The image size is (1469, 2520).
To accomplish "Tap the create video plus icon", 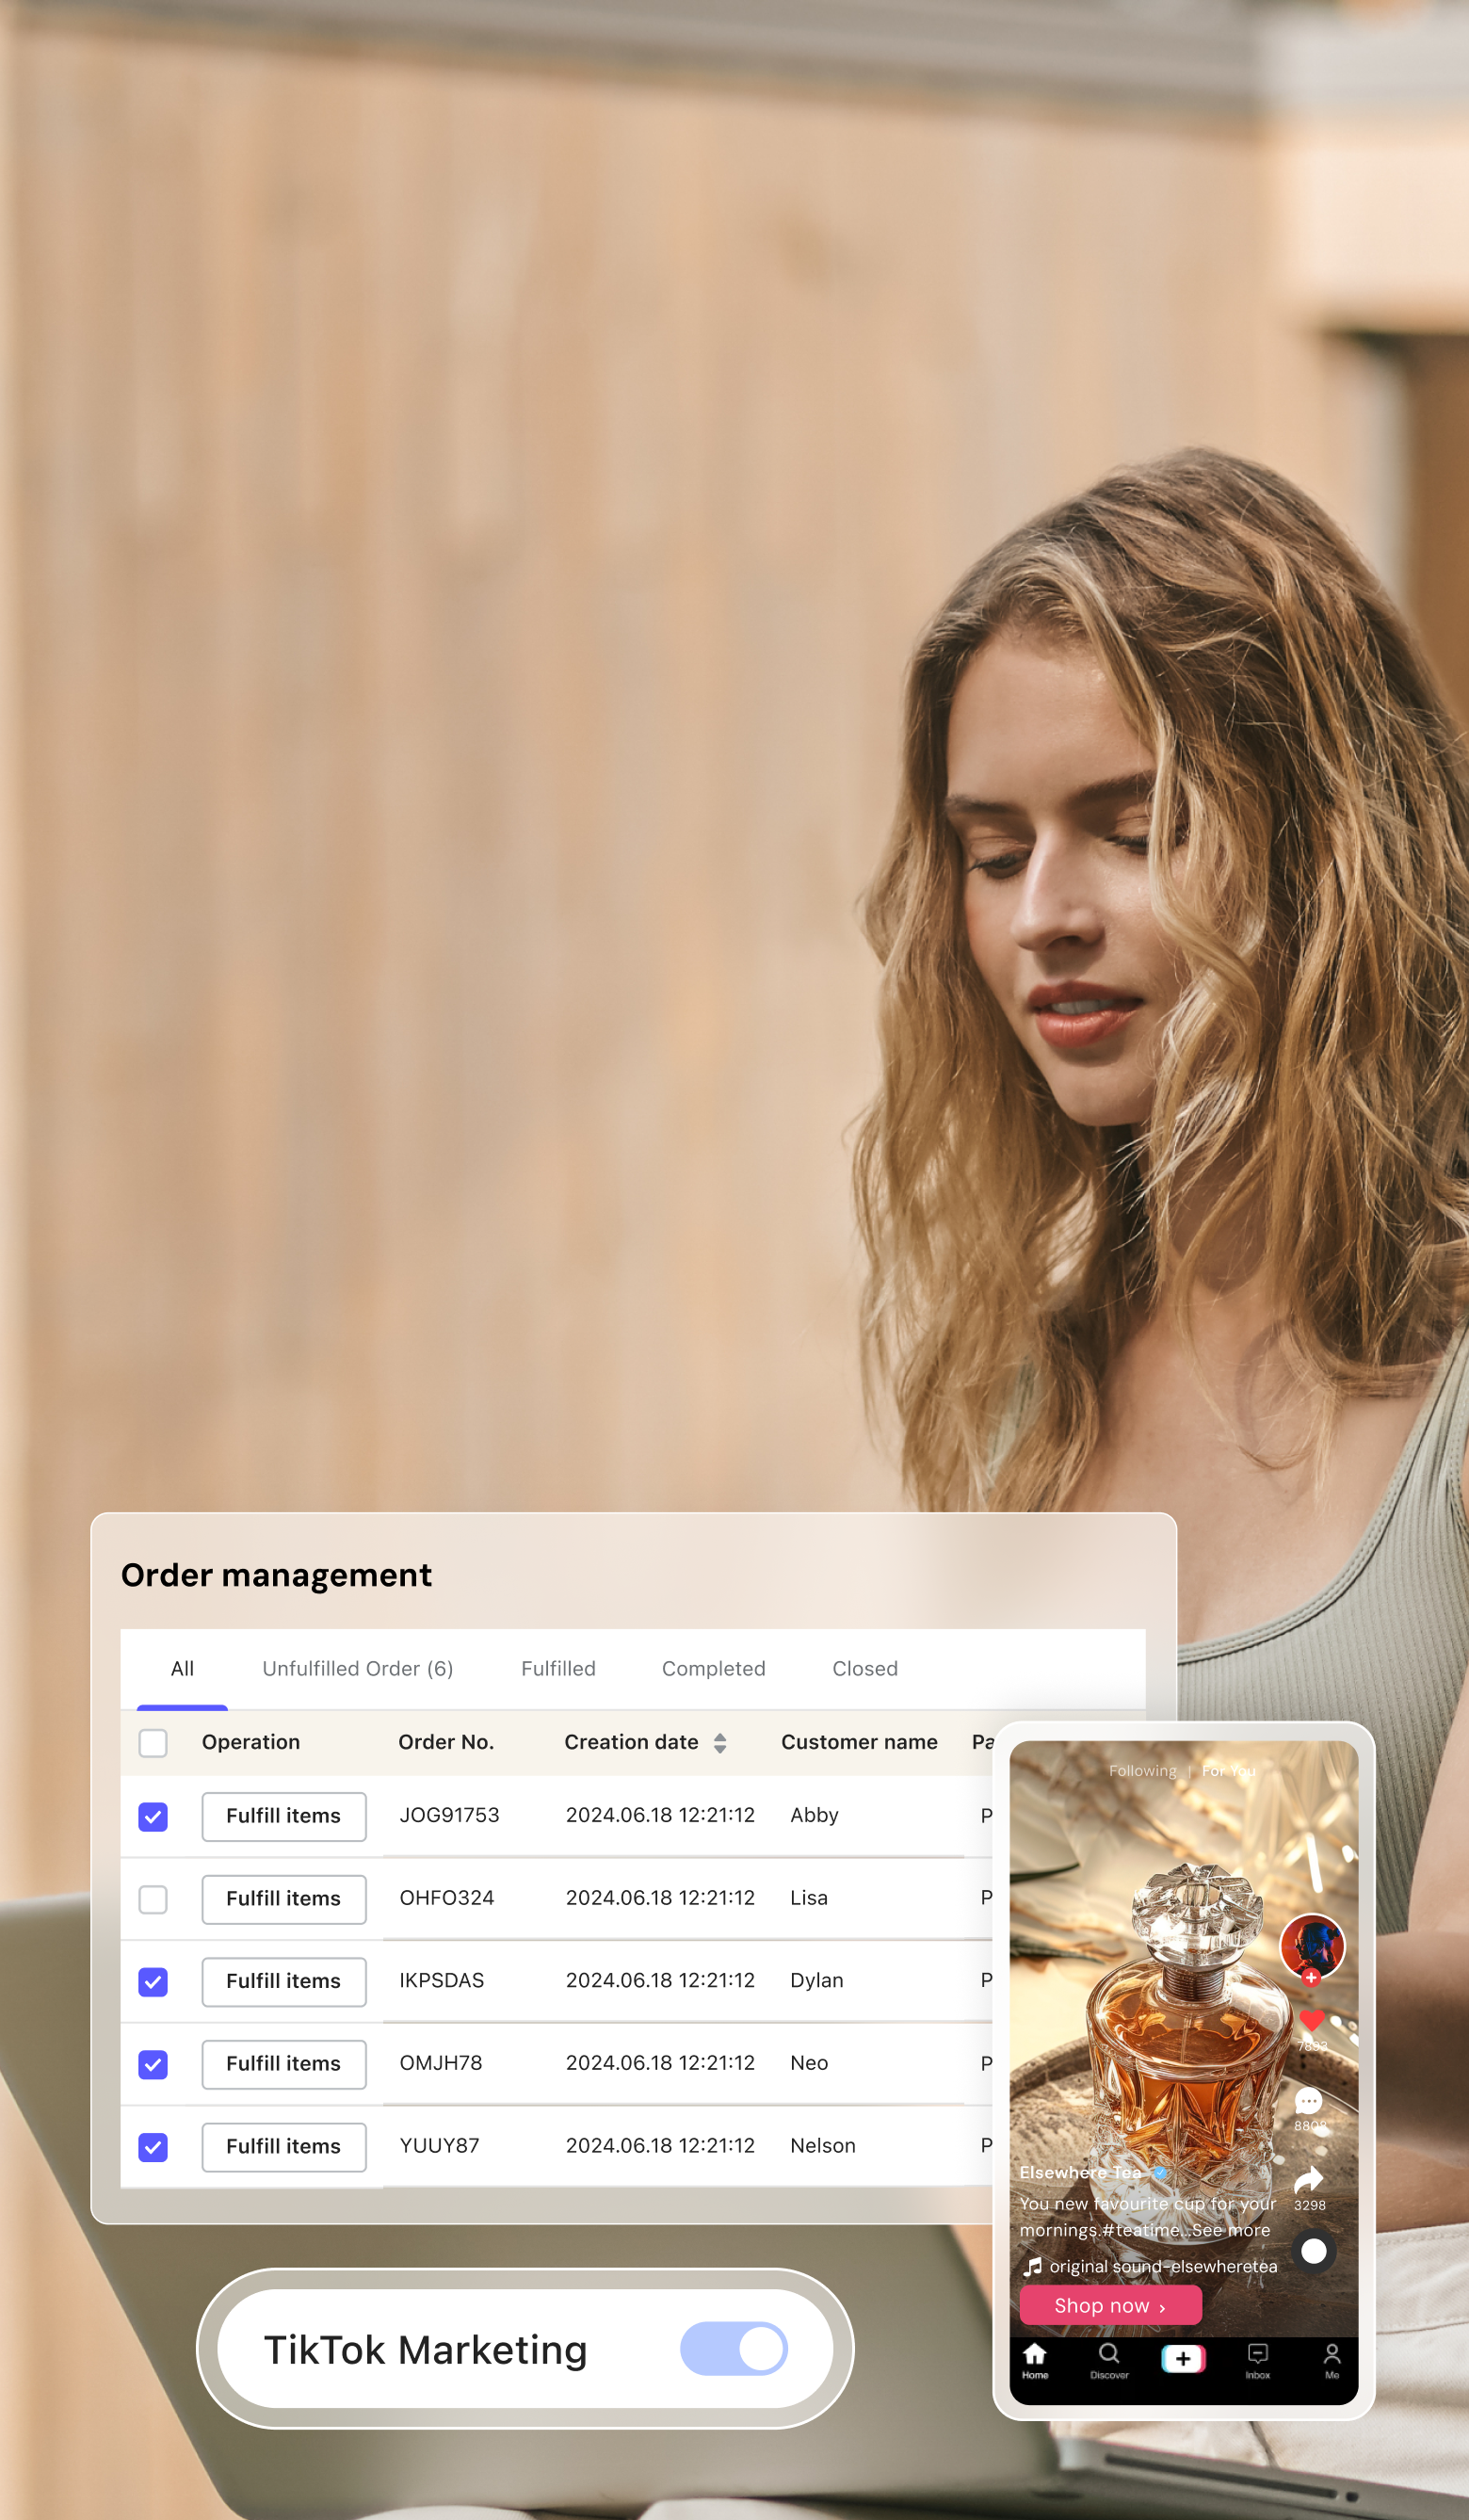I will pos(1183,2358).
